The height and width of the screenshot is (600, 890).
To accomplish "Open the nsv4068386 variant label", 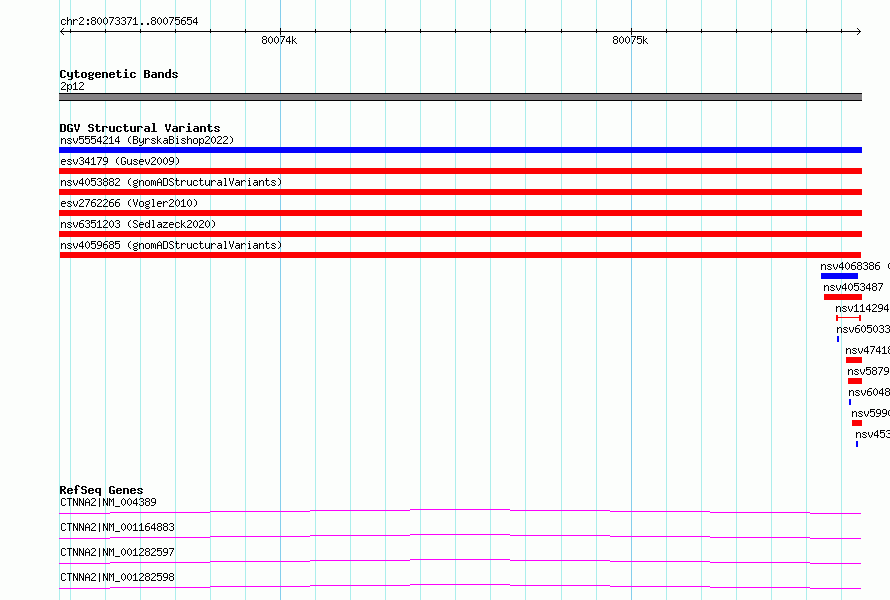I will [x=850, y=266].
